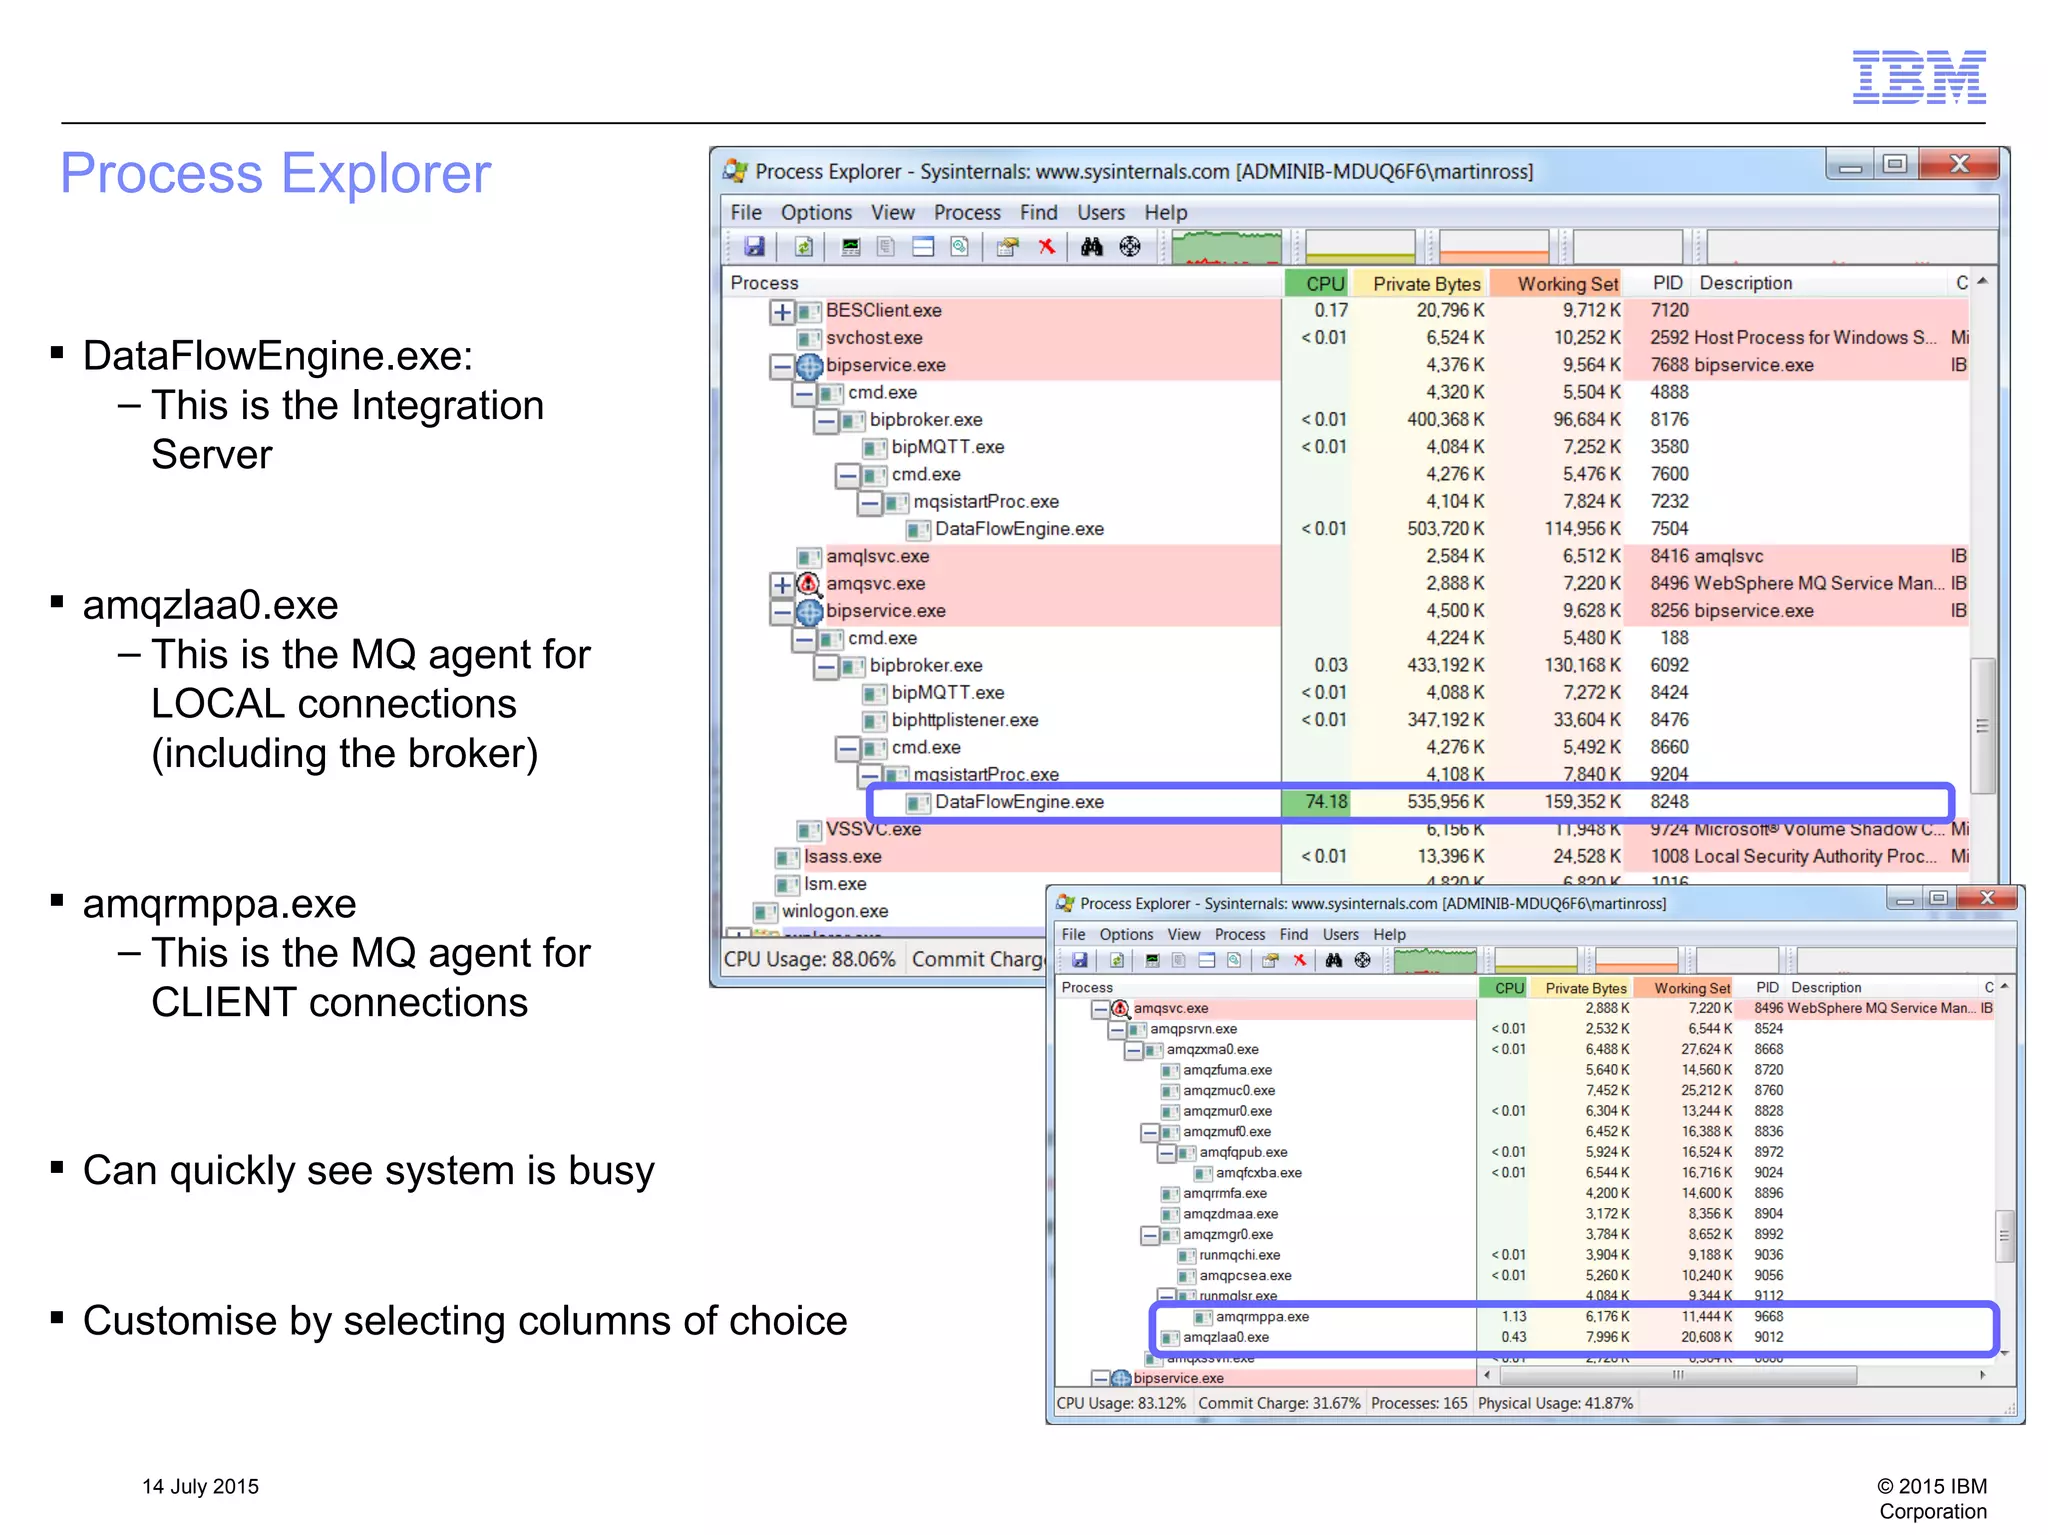This screenshot has width=2048, height=1535.
Task: Click back window vertical scrollbar thumb
Action: pyautogui.click(x=1982, y=725)
